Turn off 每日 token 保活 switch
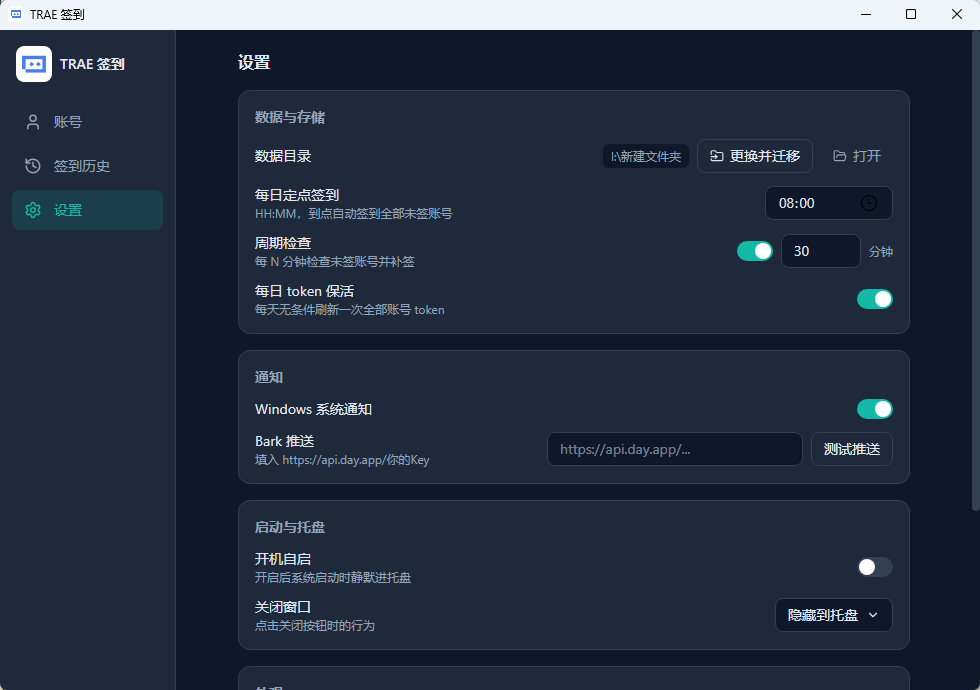980x690 pixels. coord(874,299)
